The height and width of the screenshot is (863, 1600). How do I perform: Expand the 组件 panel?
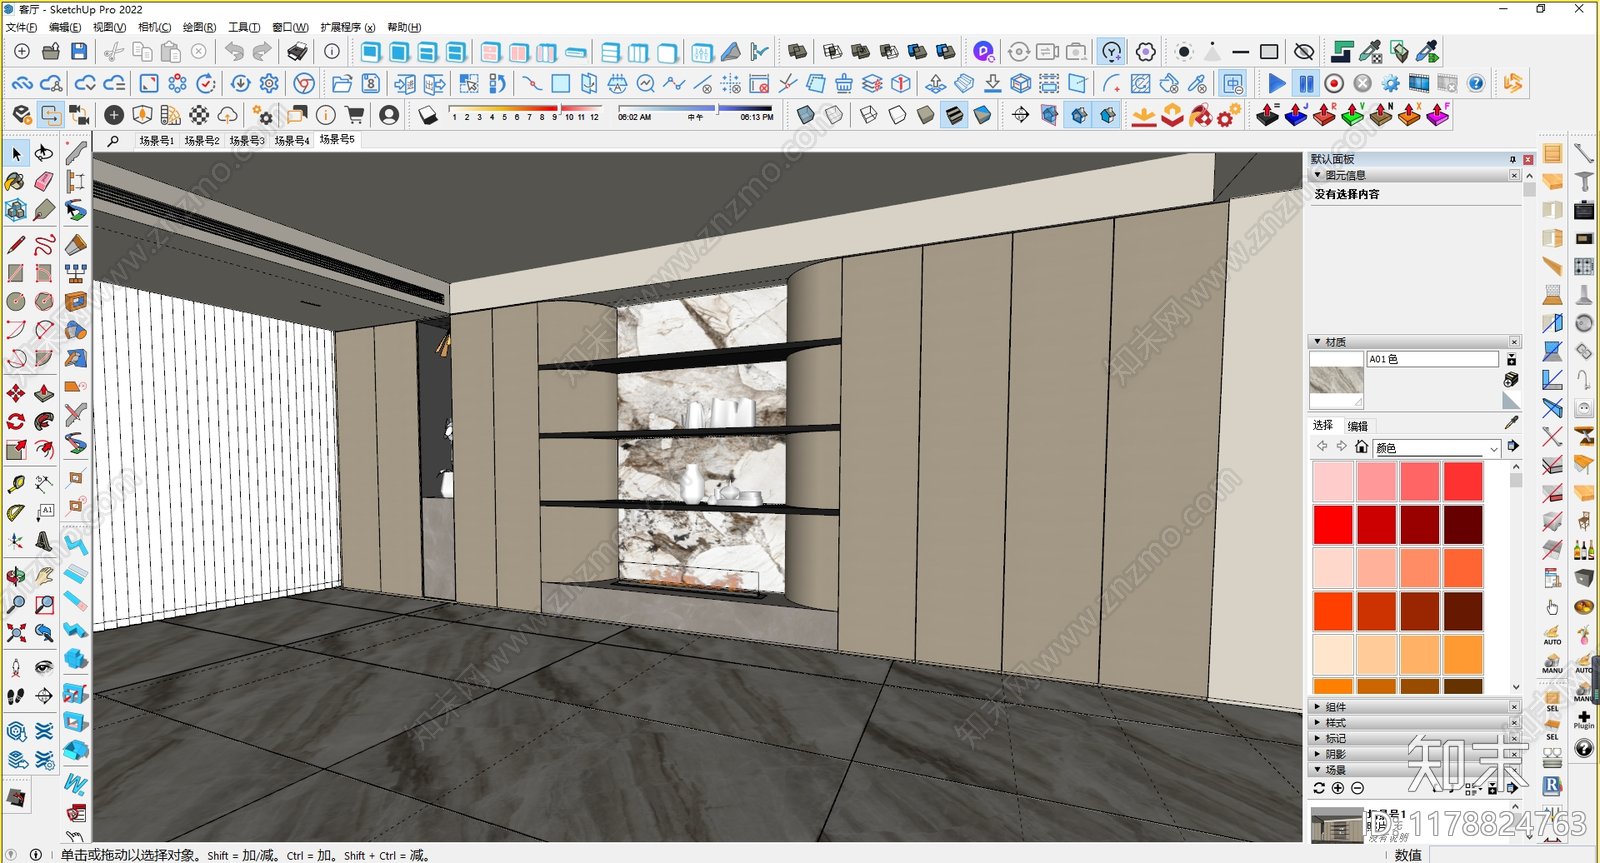click(x=1318, y=707)
